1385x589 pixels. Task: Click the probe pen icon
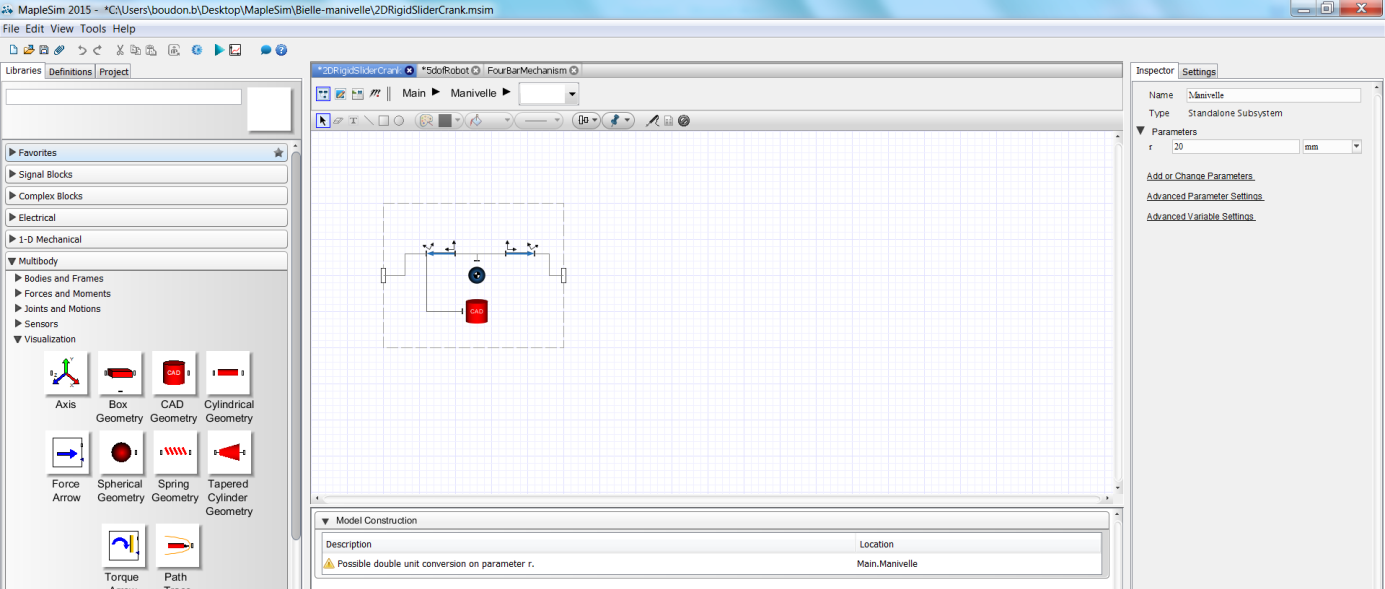pyautogui.click(x=652, y=120)
